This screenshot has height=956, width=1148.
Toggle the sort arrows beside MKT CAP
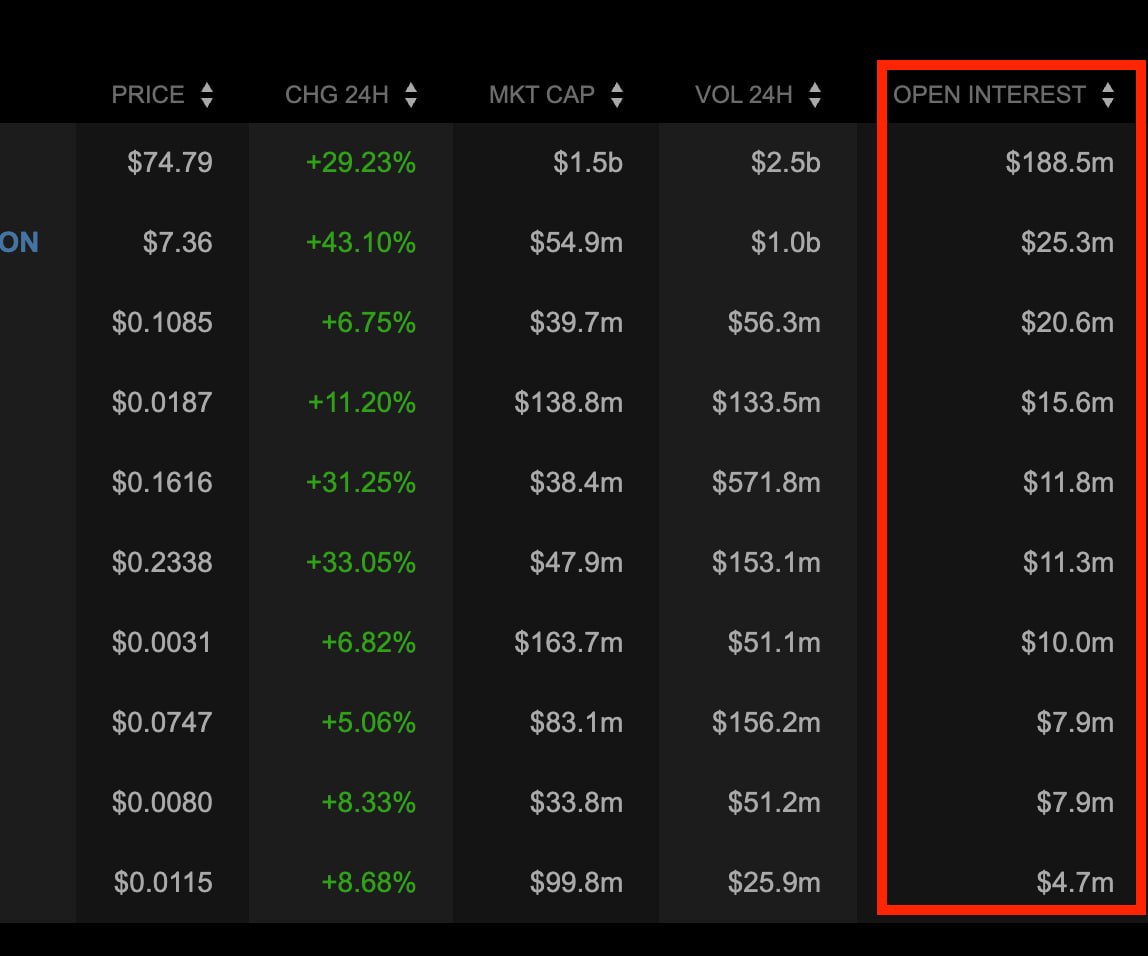click(617, 95)
